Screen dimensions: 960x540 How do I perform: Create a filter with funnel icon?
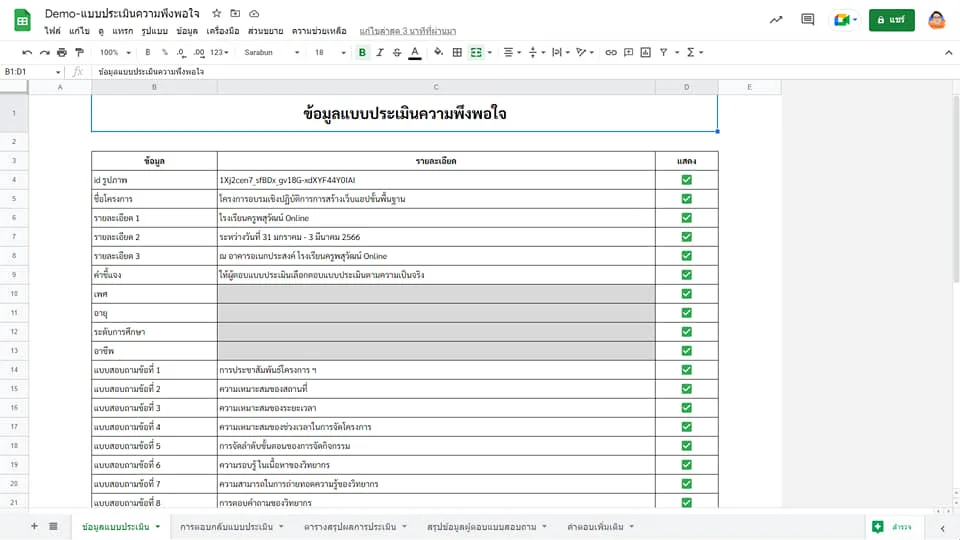pyautogui.click(x=664, y=53)
